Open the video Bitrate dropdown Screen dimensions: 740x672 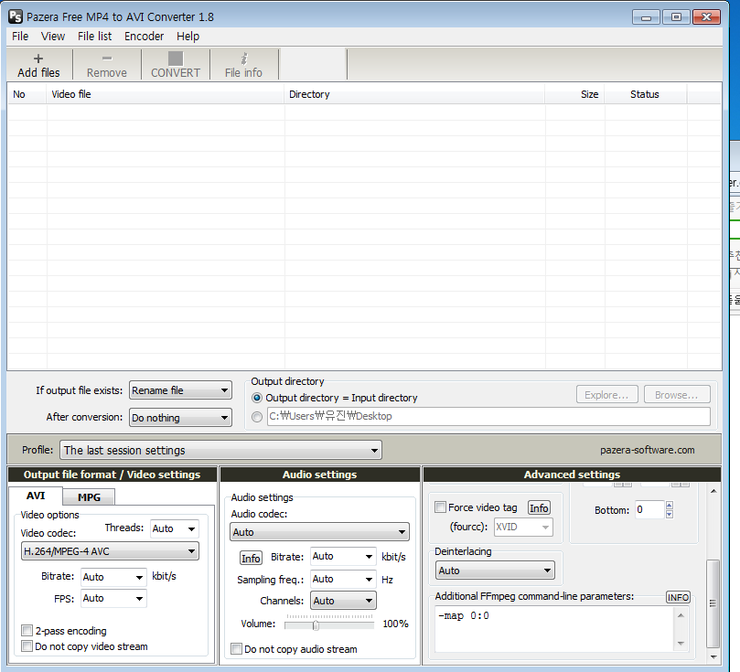point(113,577)
